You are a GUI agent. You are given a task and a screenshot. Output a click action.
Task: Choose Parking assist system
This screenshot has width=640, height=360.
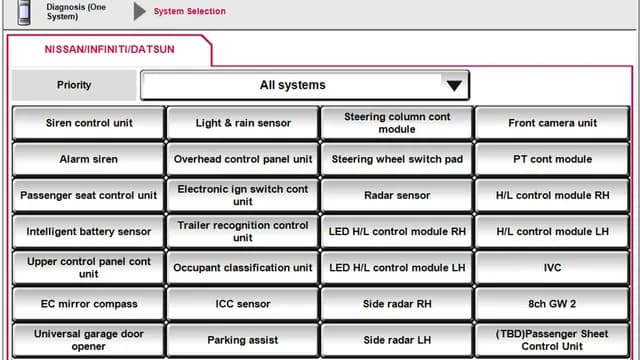click(x=243, y=340)
